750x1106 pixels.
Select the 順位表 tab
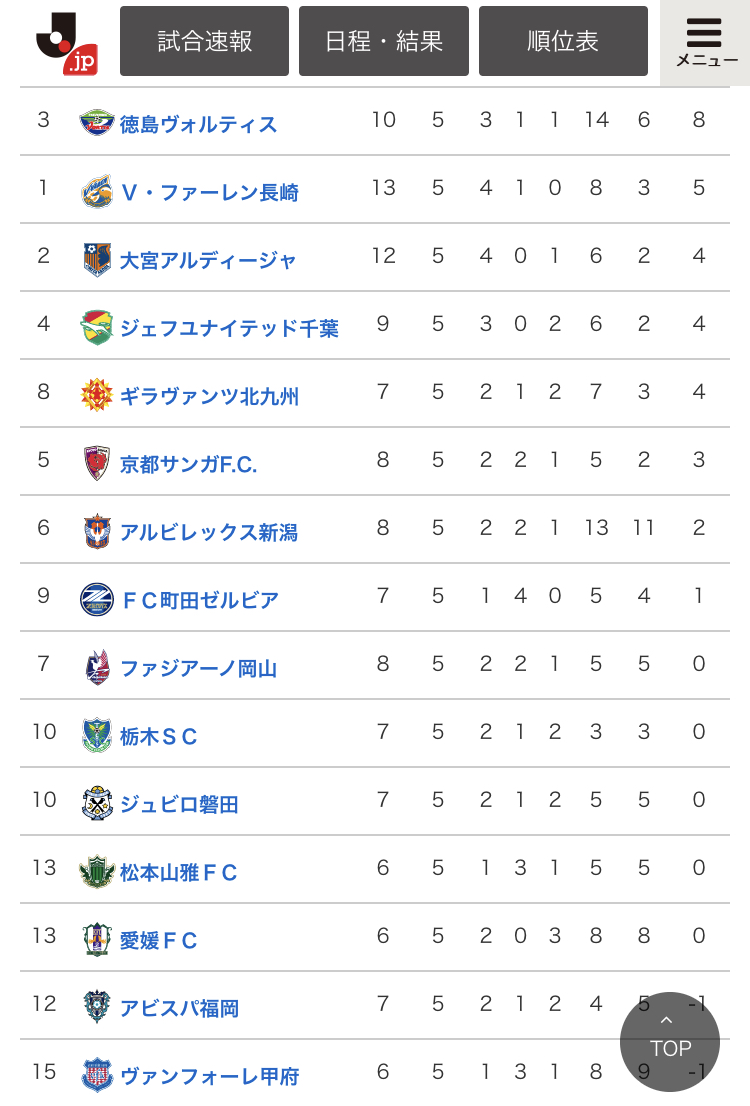click(563, 41)
